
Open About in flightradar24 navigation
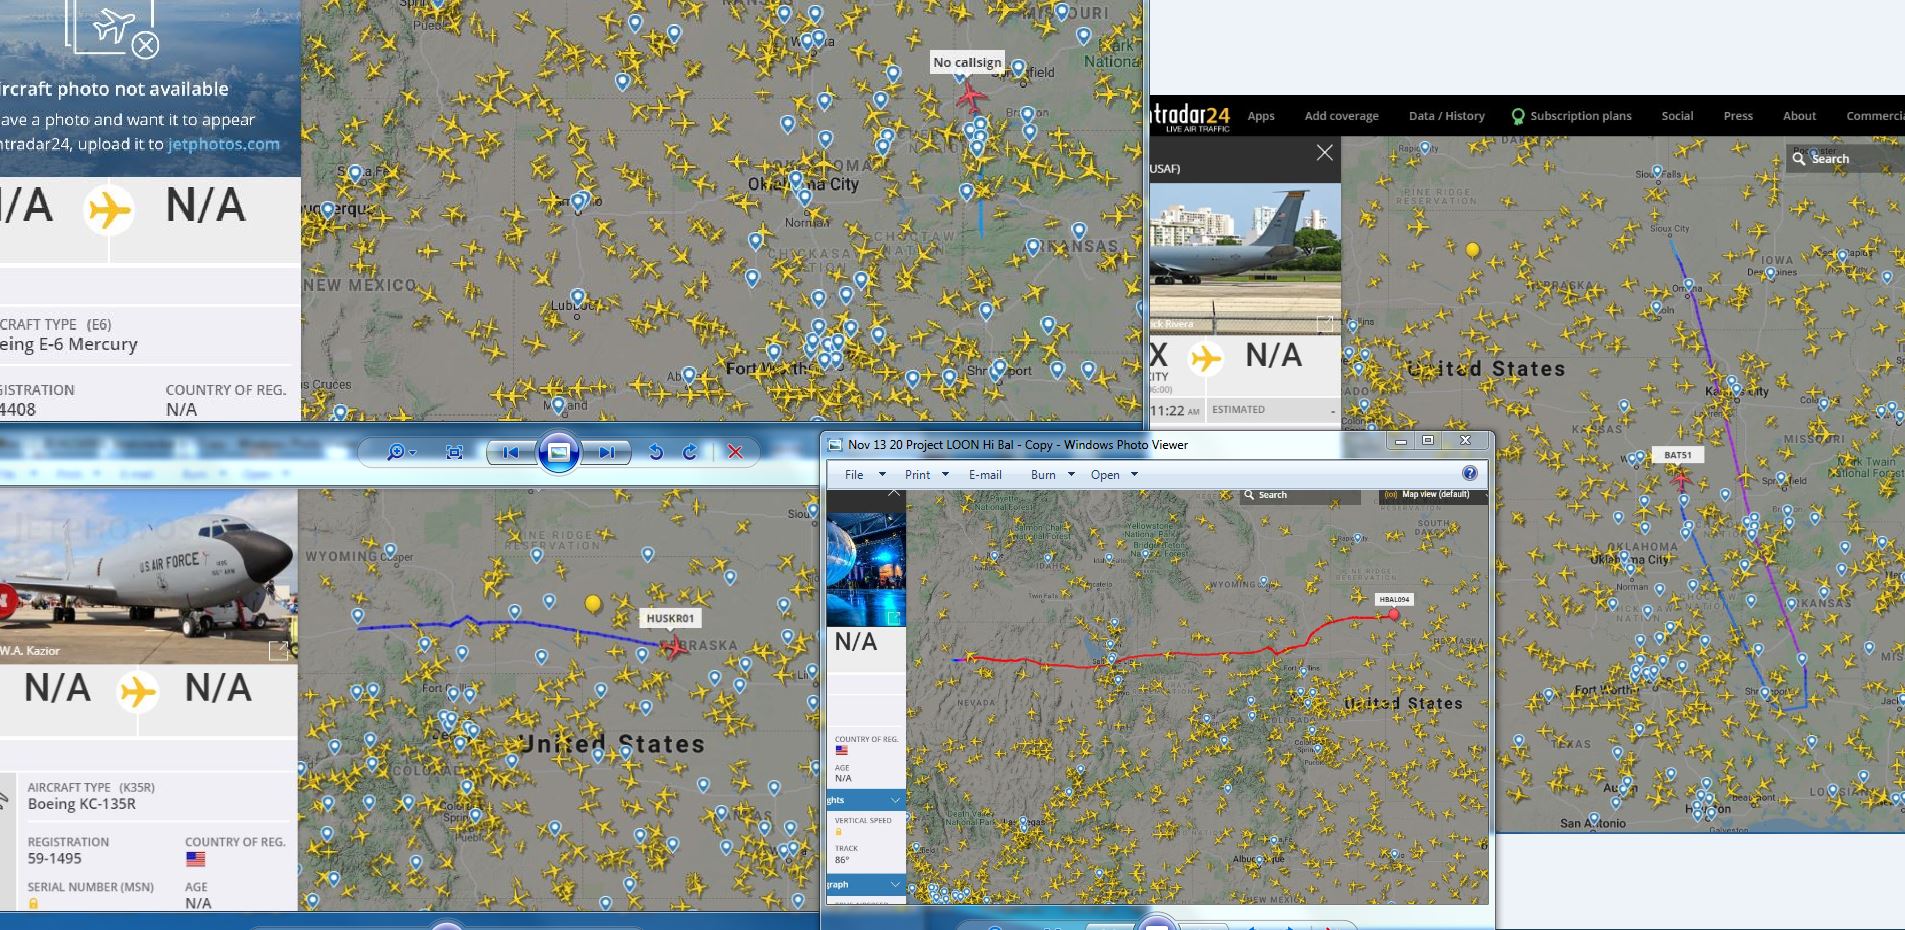click(x=1799, y=116)
